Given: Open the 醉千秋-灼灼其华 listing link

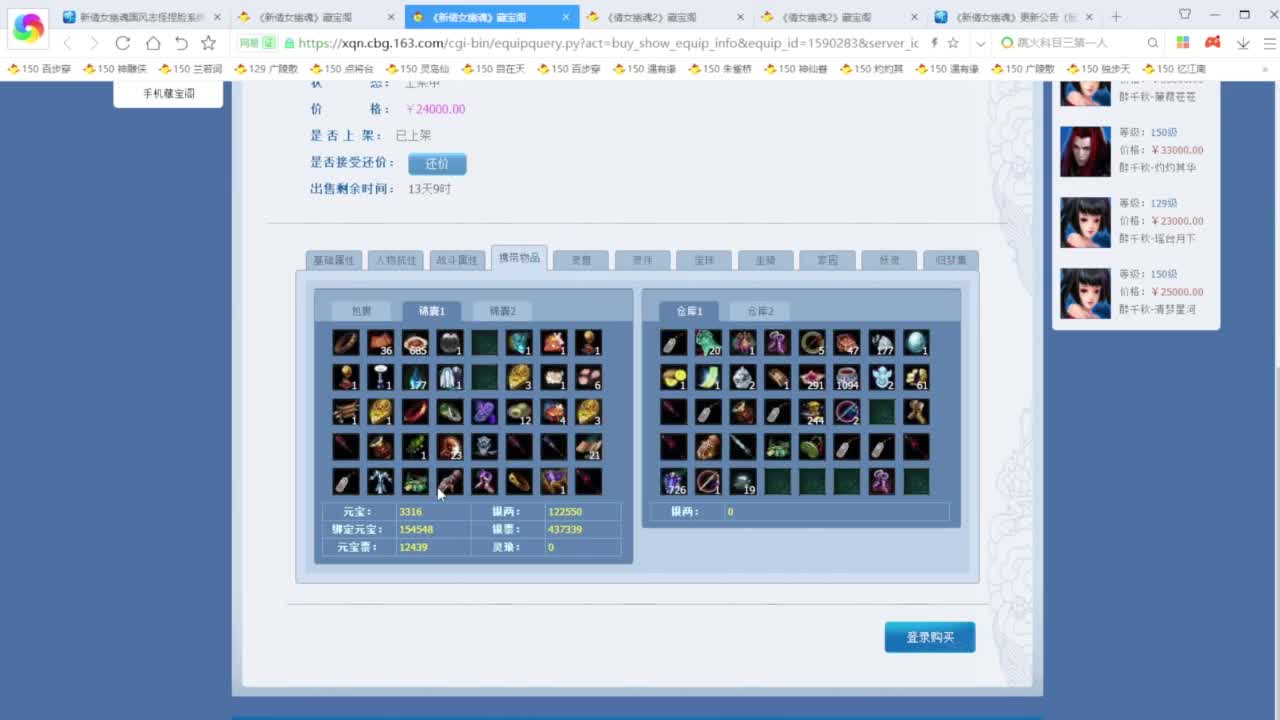Looking at the screenshot, I should [1157, 168].
